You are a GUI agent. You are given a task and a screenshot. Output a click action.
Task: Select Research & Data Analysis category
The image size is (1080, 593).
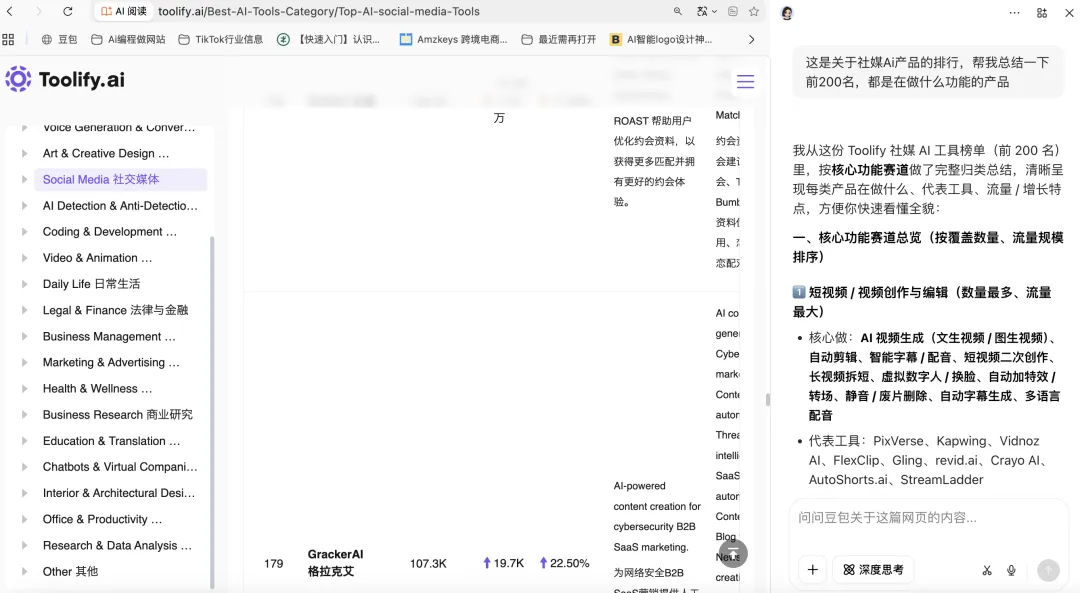[117, 545]
